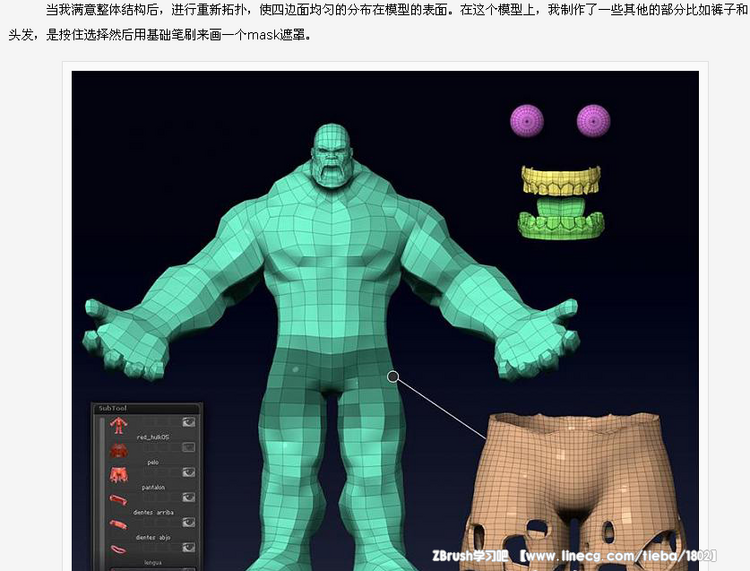
Task: Select the pantalon pants subtool thumbnail
Action: point(118,475)
